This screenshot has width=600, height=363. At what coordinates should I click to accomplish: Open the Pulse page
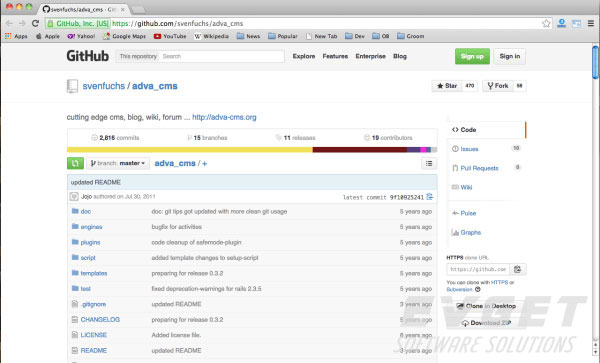point(464,213)
